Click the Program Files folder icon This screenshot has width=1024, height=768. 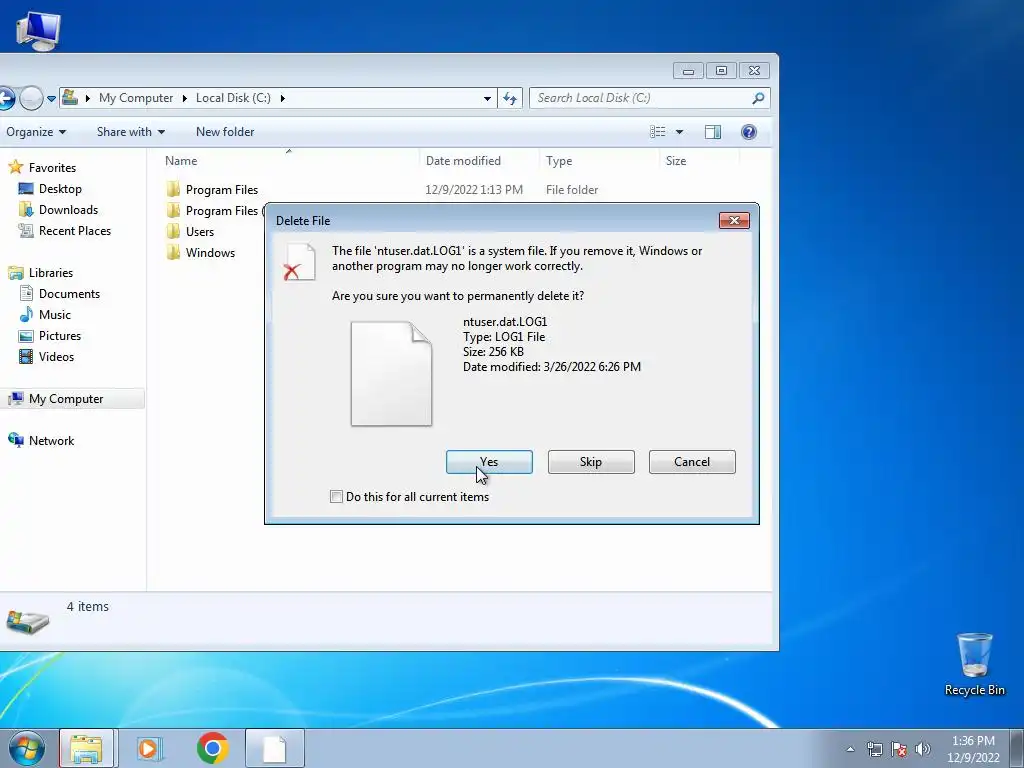click(173, 189)
